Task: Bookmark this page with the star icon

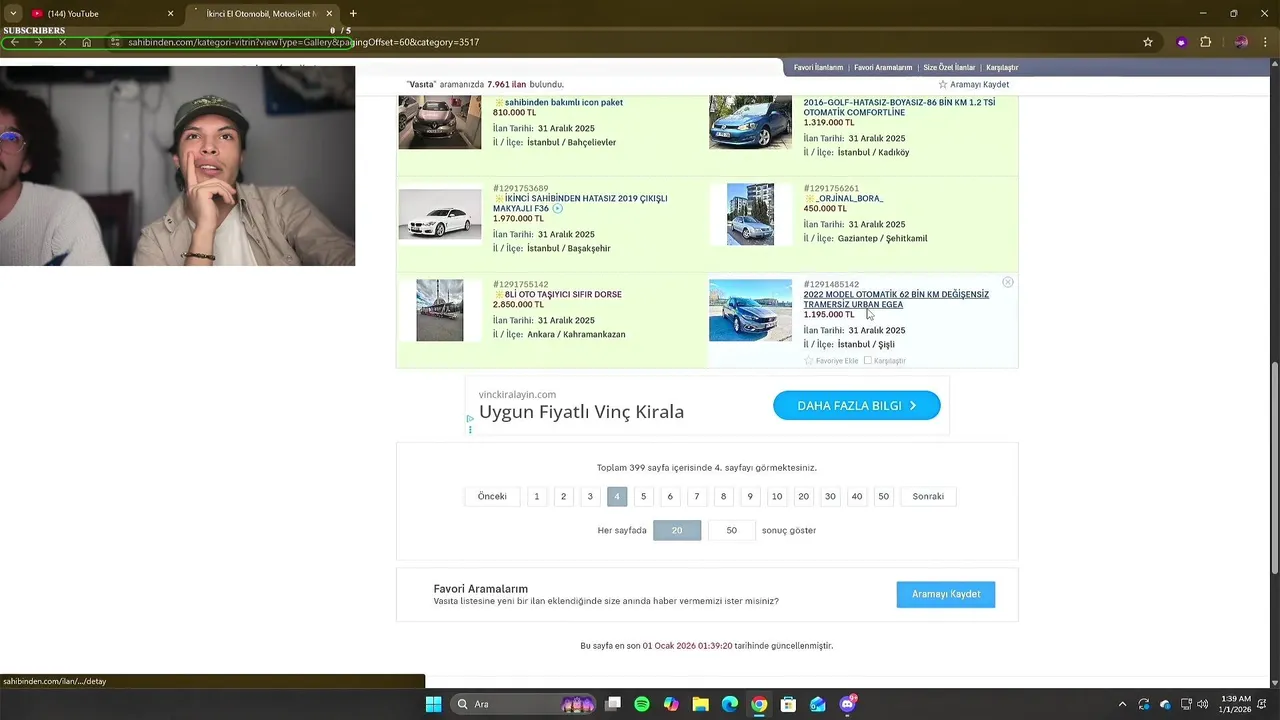Action: coord(1148,42)
